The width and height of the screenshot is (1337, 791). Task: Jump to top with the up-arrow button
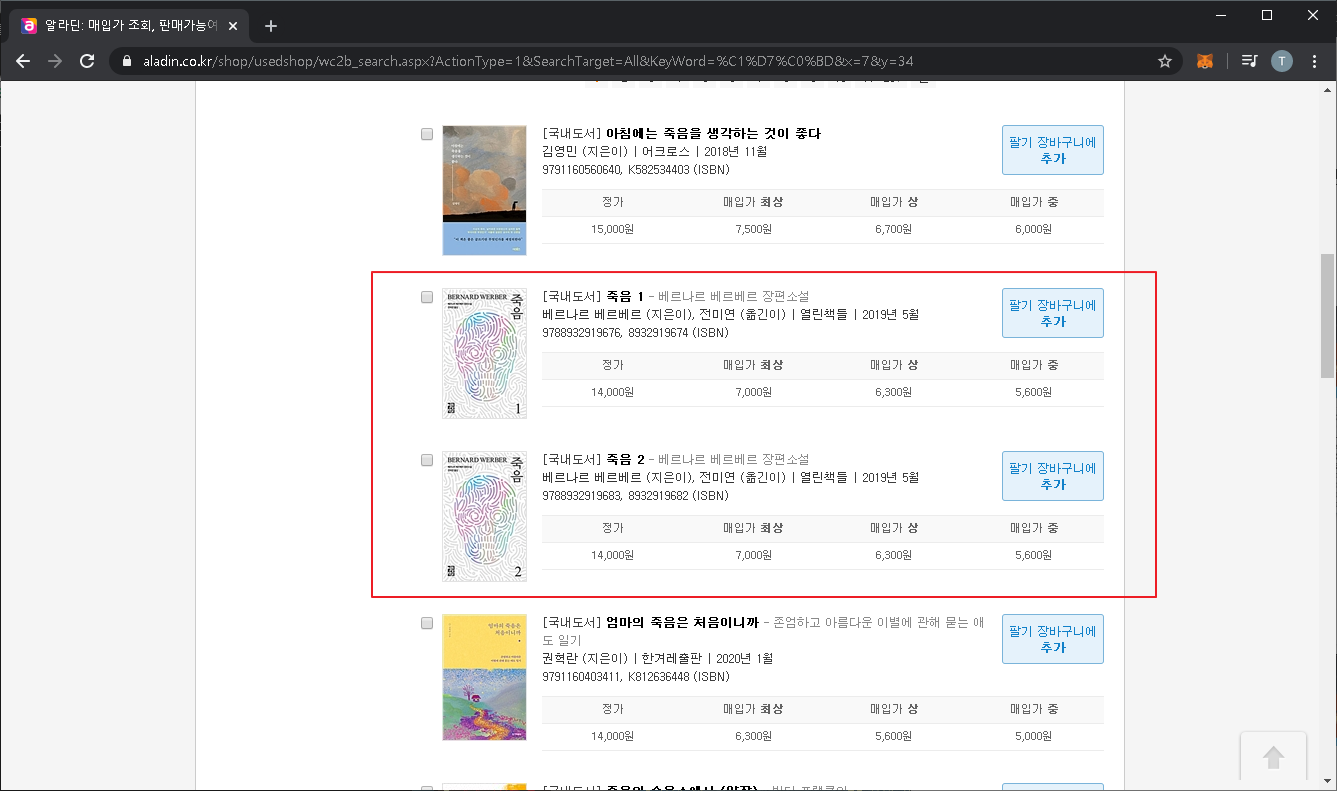pos(1273,758)
